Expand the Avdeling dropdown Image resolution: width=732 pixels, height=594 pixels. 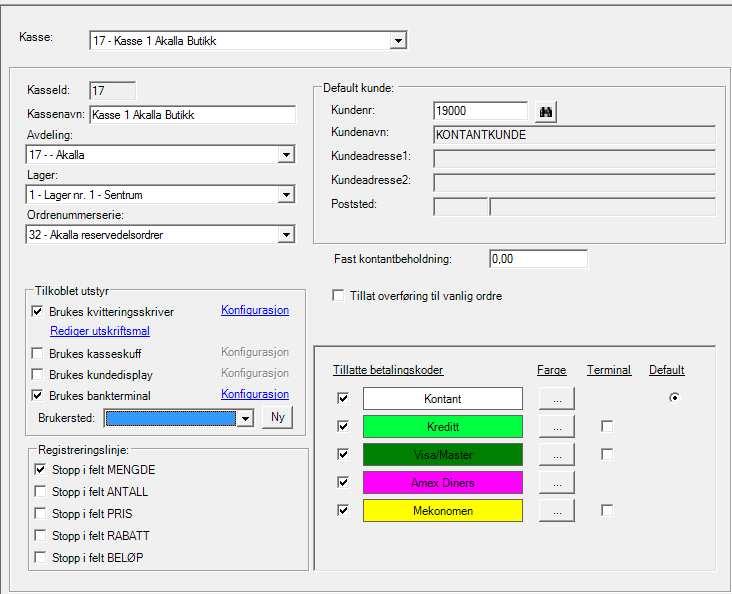click(286, 155)
